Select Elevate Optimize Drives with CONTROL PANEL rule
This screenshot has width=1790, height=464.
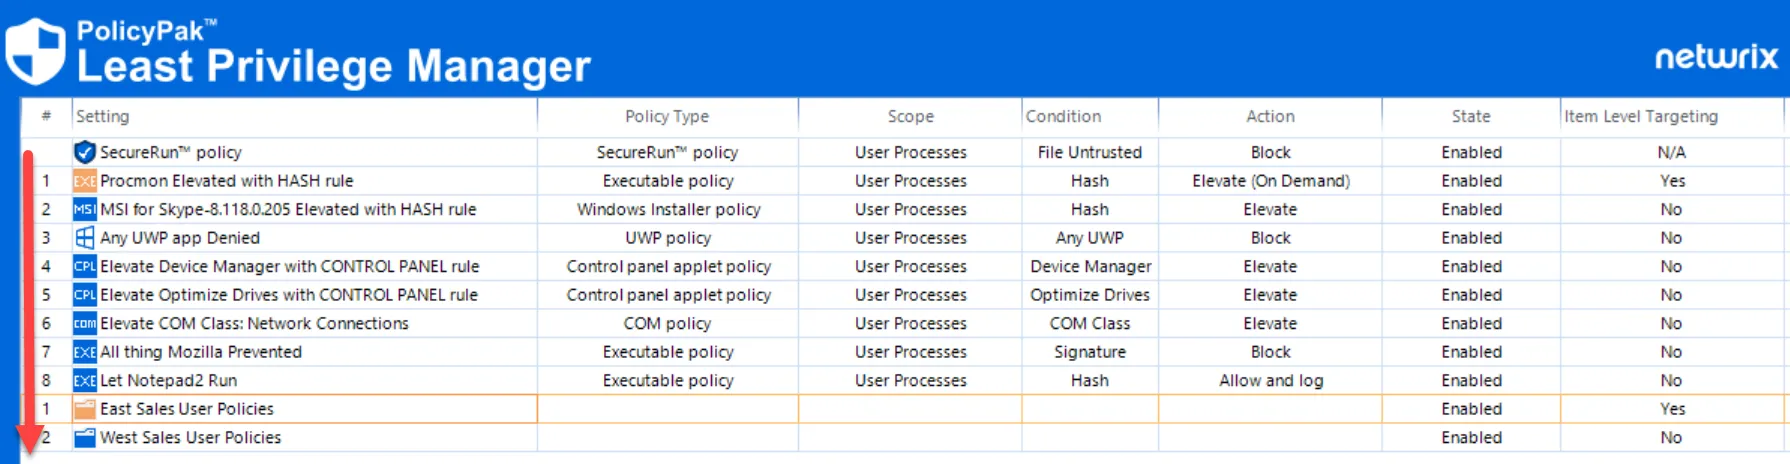289,295
